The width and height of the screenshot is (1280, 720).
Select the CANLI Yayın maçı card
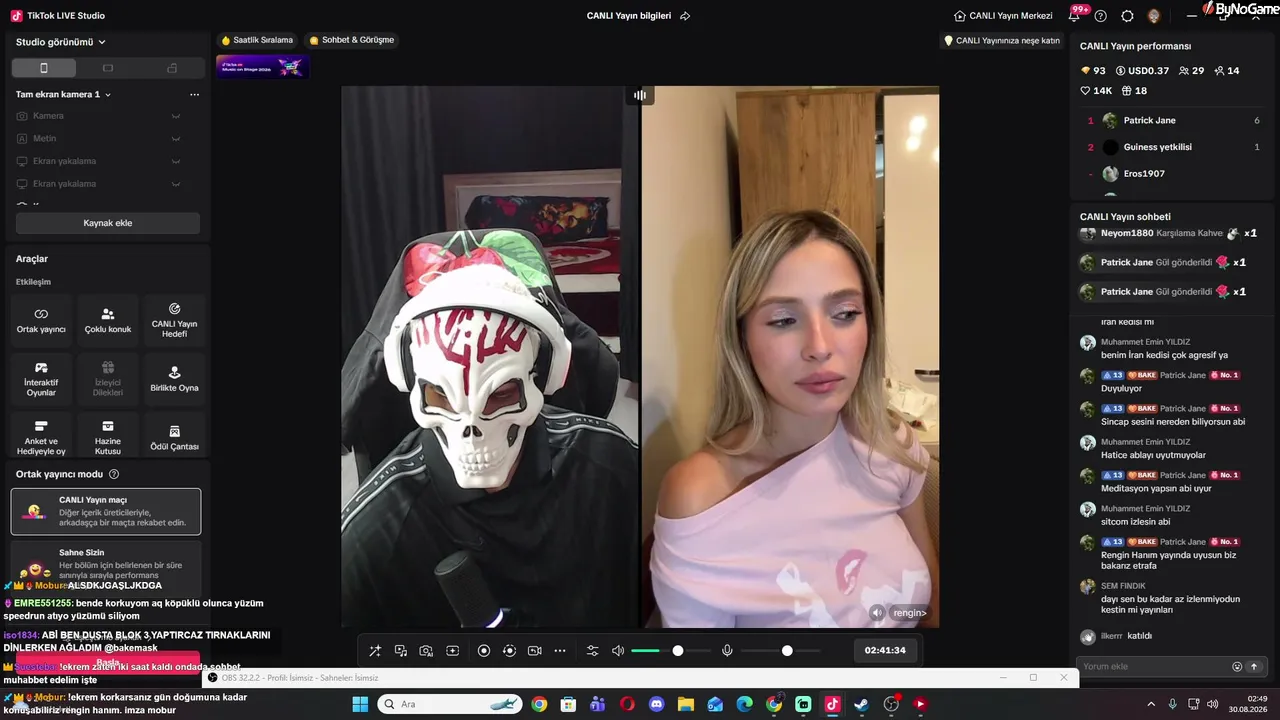tap(106, 511)
